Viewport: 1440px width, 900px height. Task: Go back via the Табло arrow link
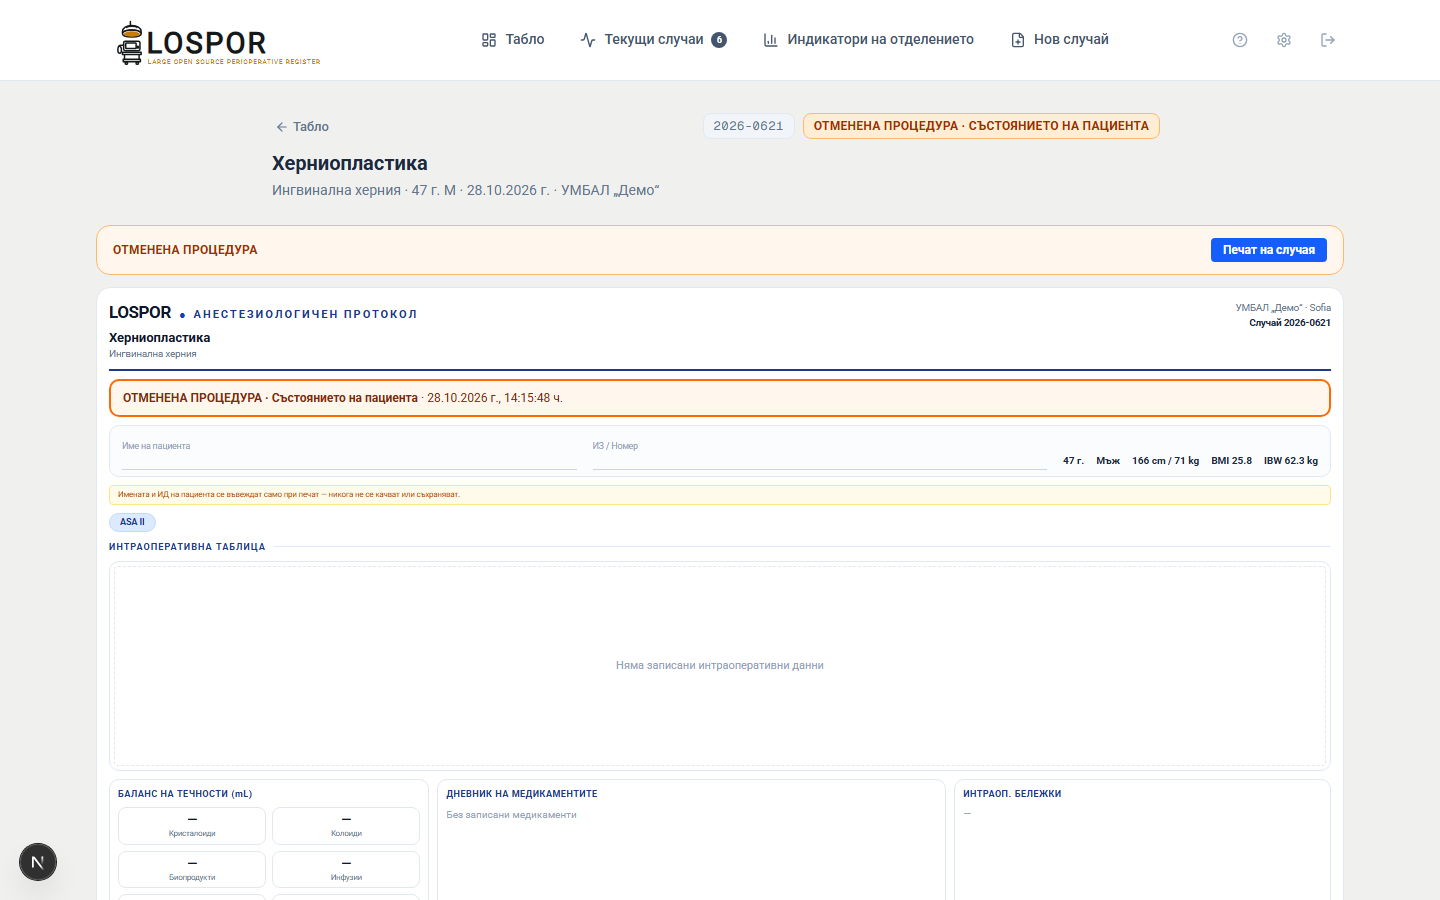pos(302,127)
